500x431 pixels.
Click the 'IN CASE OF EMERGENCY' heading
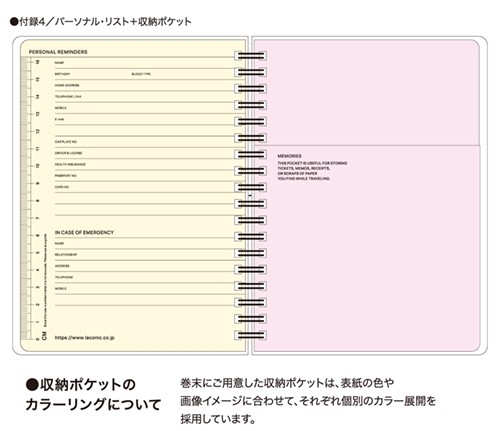tap(84, 232)
